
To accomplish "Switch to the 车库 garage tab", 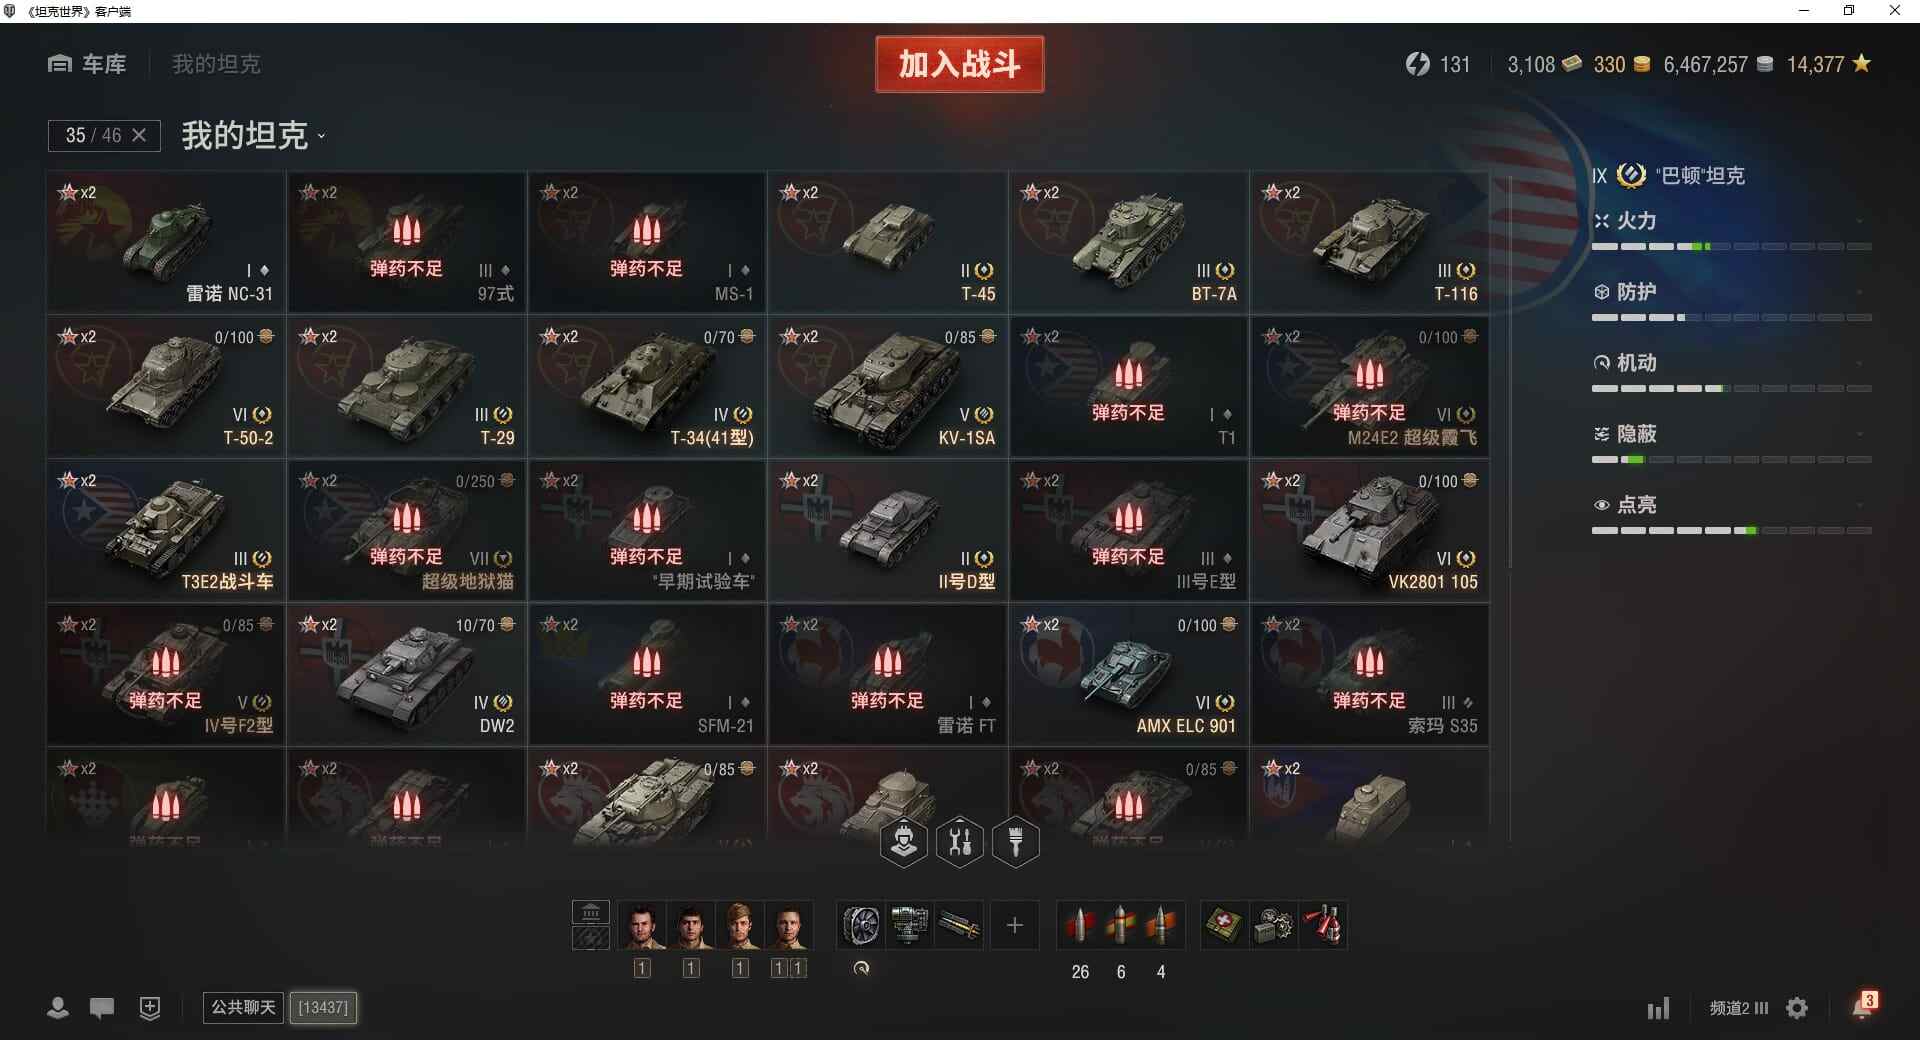I will pos(87,64).
